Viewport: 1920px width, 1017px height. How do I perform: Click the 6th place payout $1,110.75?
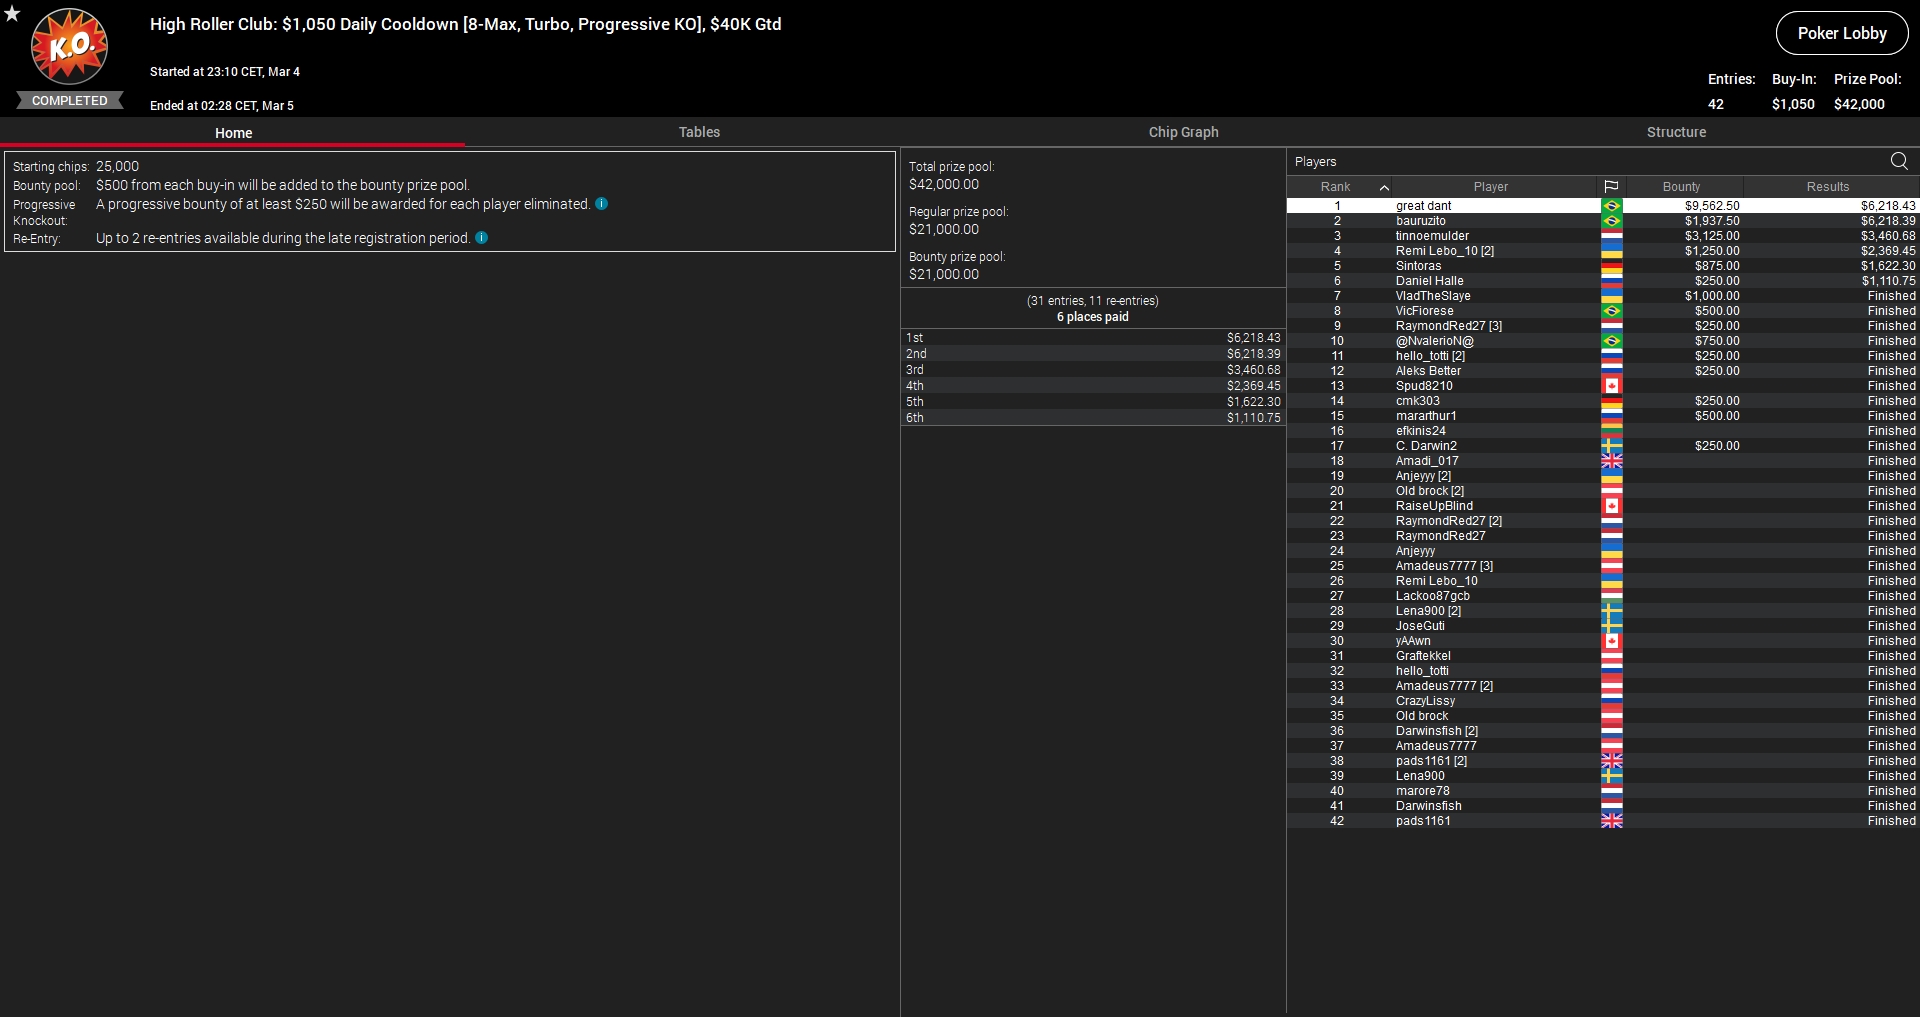pyautogui.click(x=1253, y=418)
